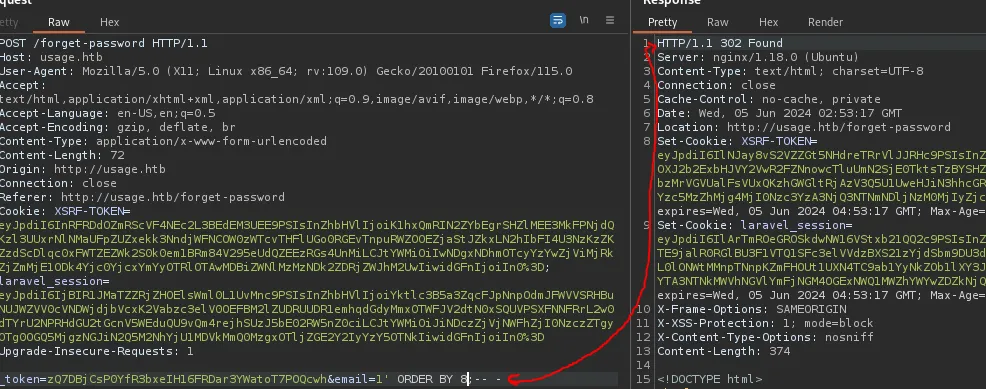The image size is (986, 389).
Task: Select the response Hex tab
Action: (768, 22)
